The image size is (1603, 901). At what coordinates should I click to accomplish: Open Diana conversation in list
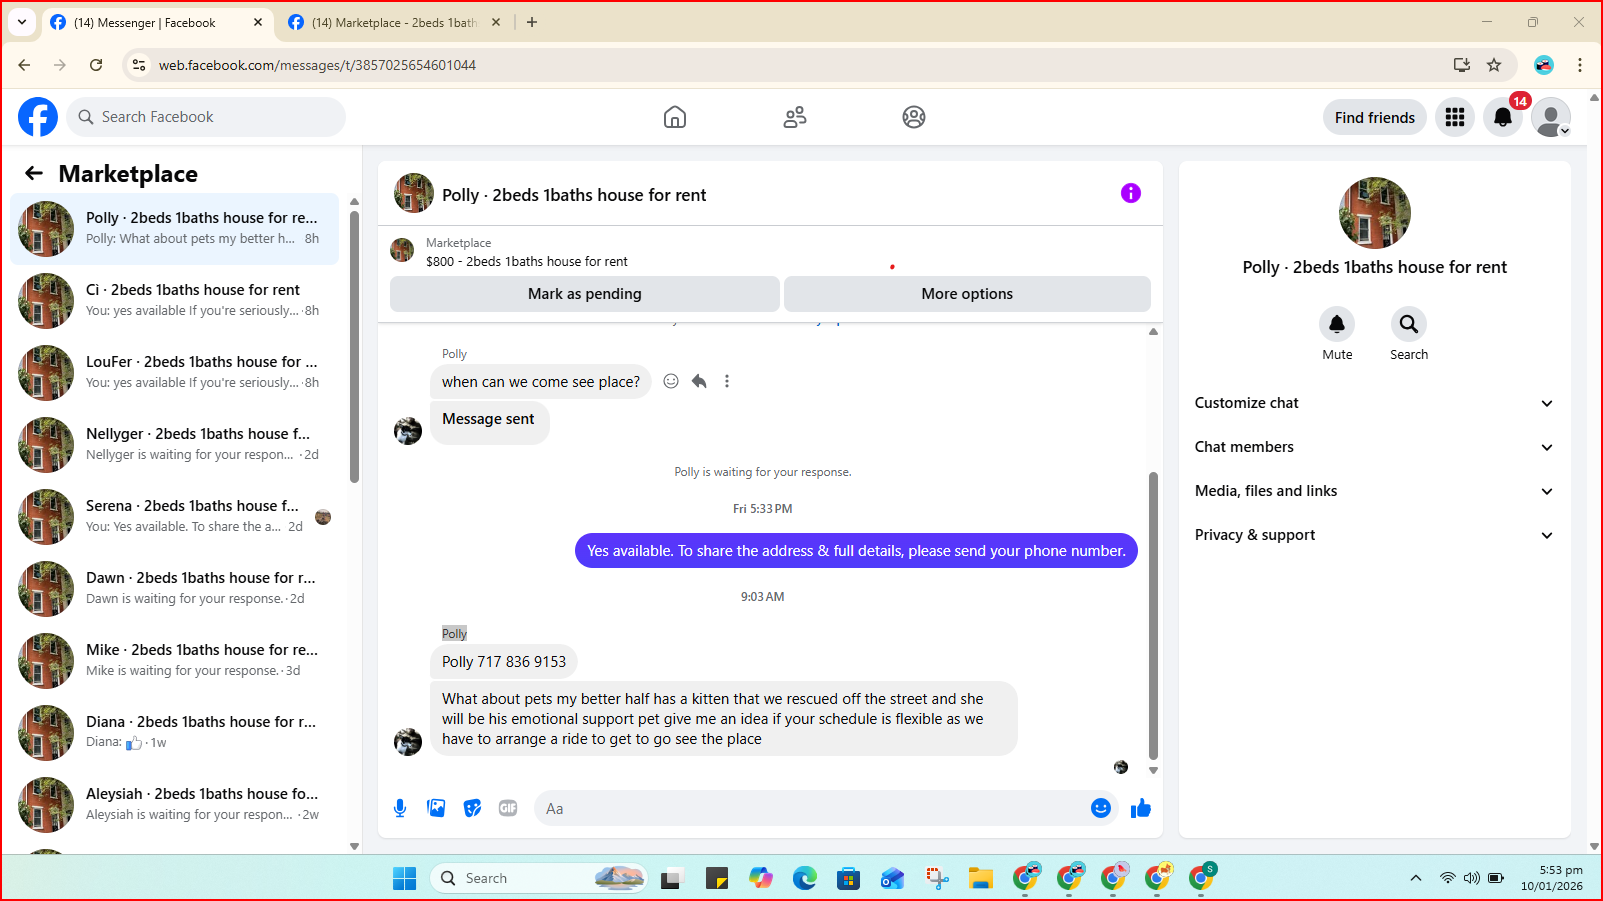[175, 733]
